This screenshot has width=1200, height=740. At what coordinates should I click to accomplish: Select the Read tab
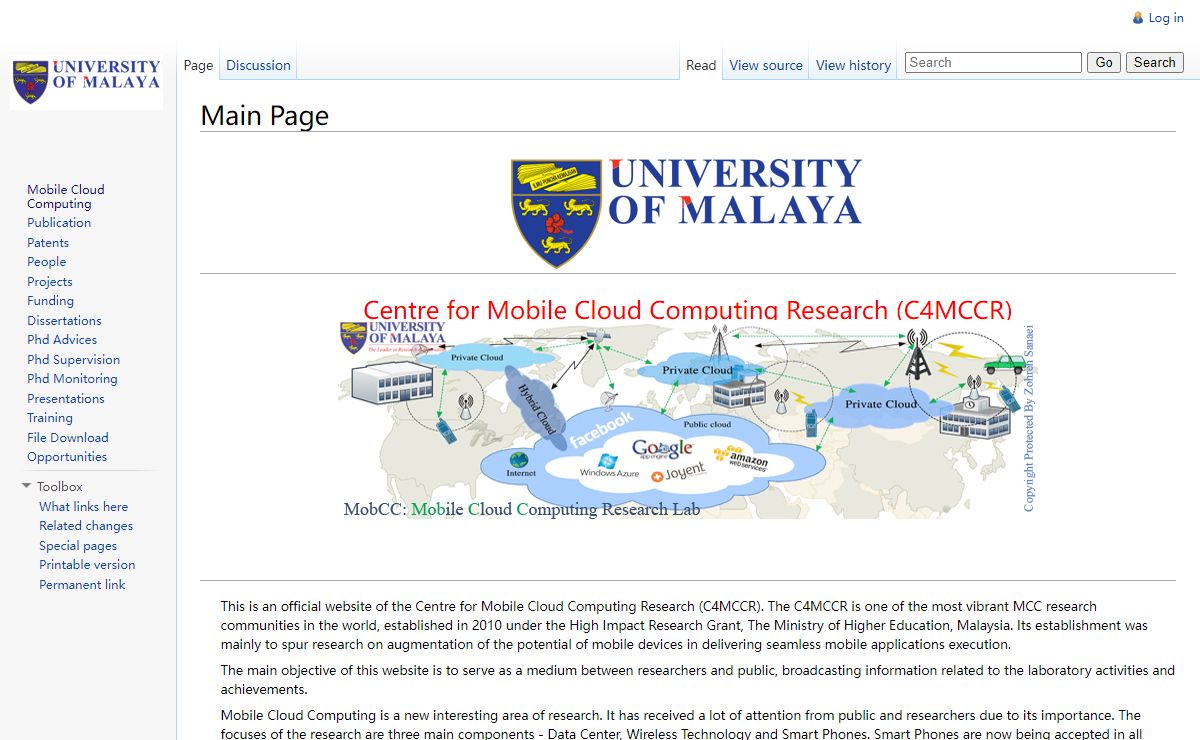point(701,65)
